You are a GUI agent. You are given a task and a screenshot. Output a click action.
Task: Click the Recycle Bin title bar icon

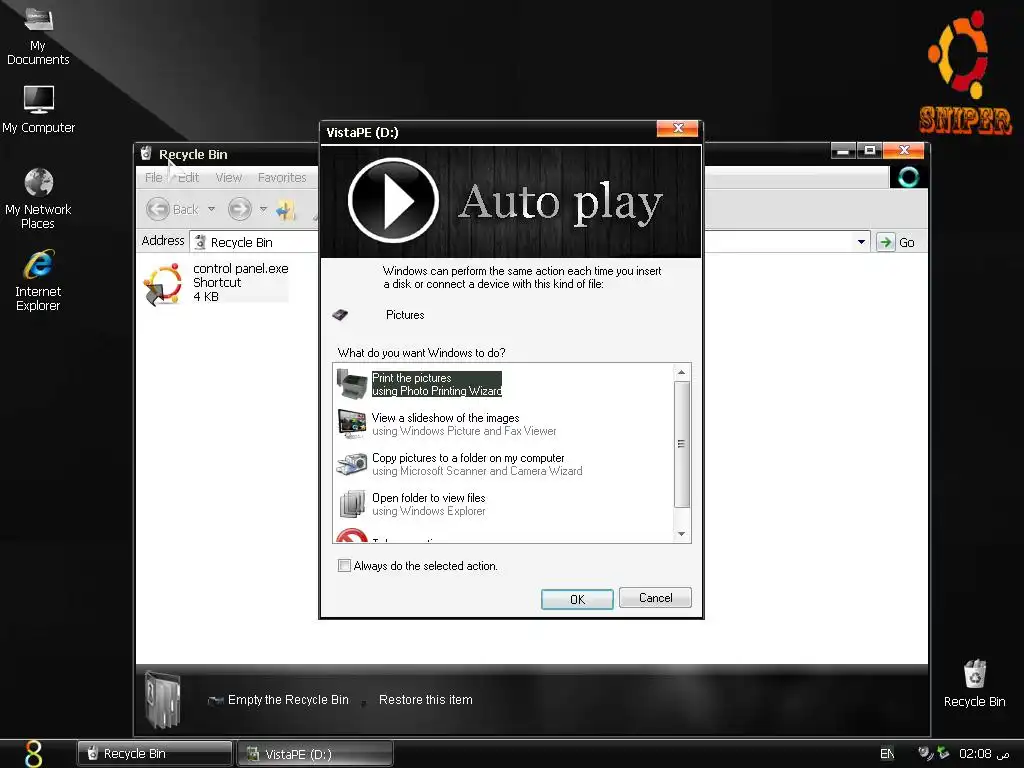tap(146, 153)
